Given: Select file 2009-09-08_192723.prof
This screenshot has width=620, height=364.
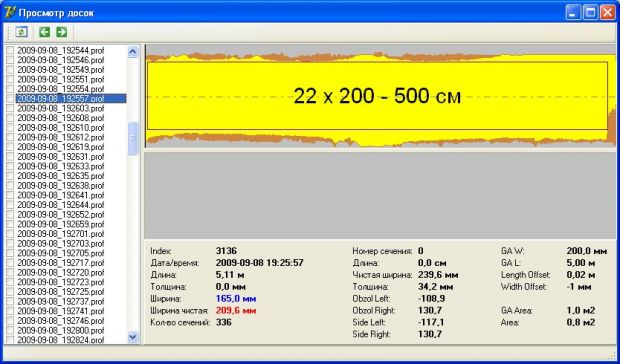Looking at the screenshot, I should pyautogui.click(x=61, y=282).
